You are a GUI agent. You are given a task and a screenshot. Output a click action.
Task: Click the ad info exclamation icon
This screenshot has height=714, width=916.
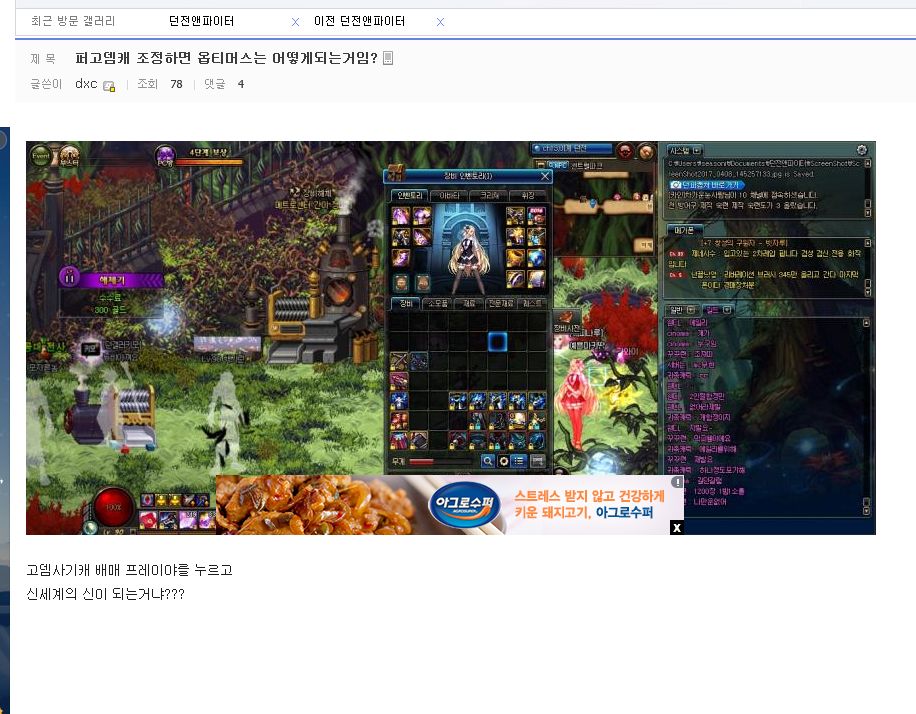(676, 482)
